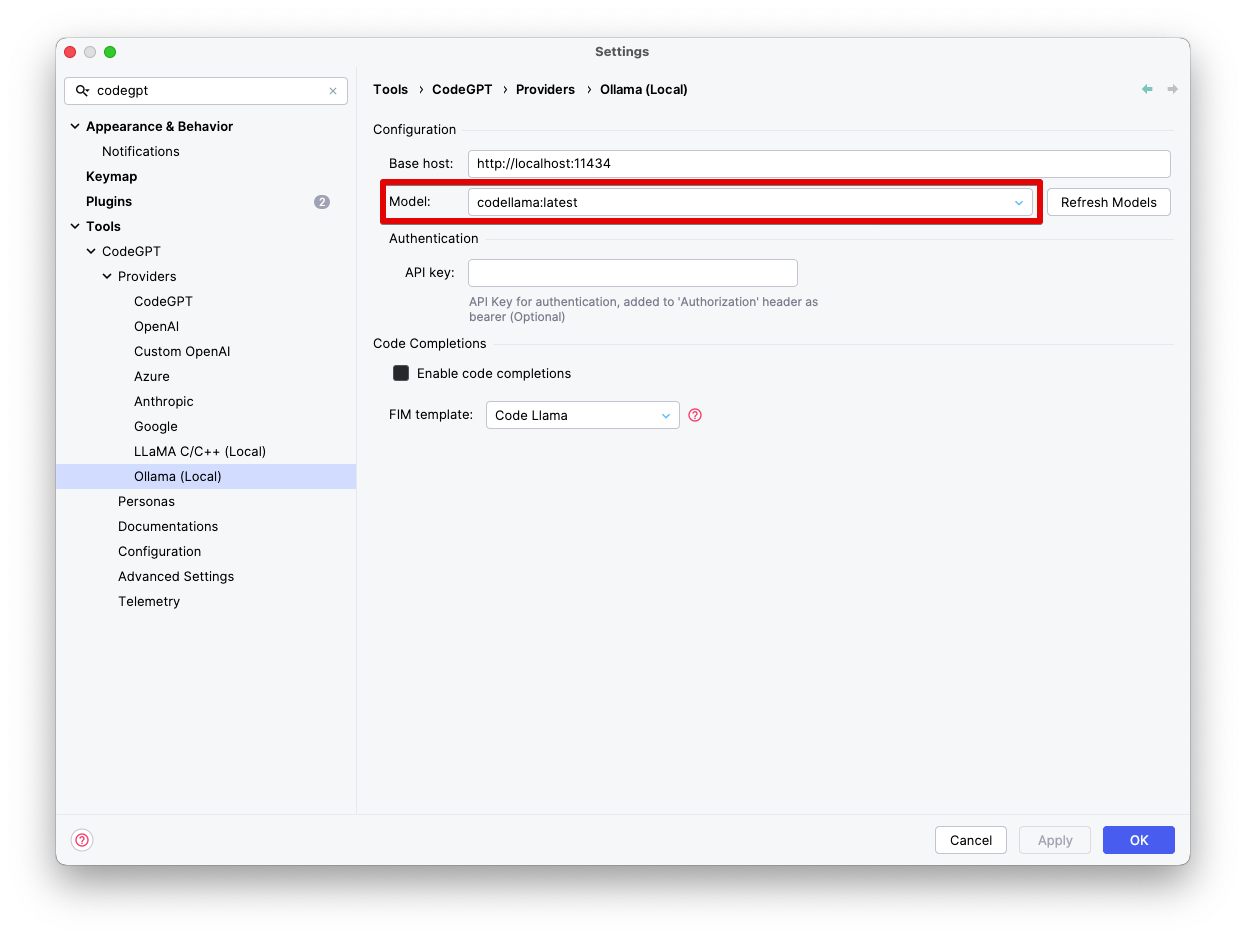Open Personas settings

point(146,502)
